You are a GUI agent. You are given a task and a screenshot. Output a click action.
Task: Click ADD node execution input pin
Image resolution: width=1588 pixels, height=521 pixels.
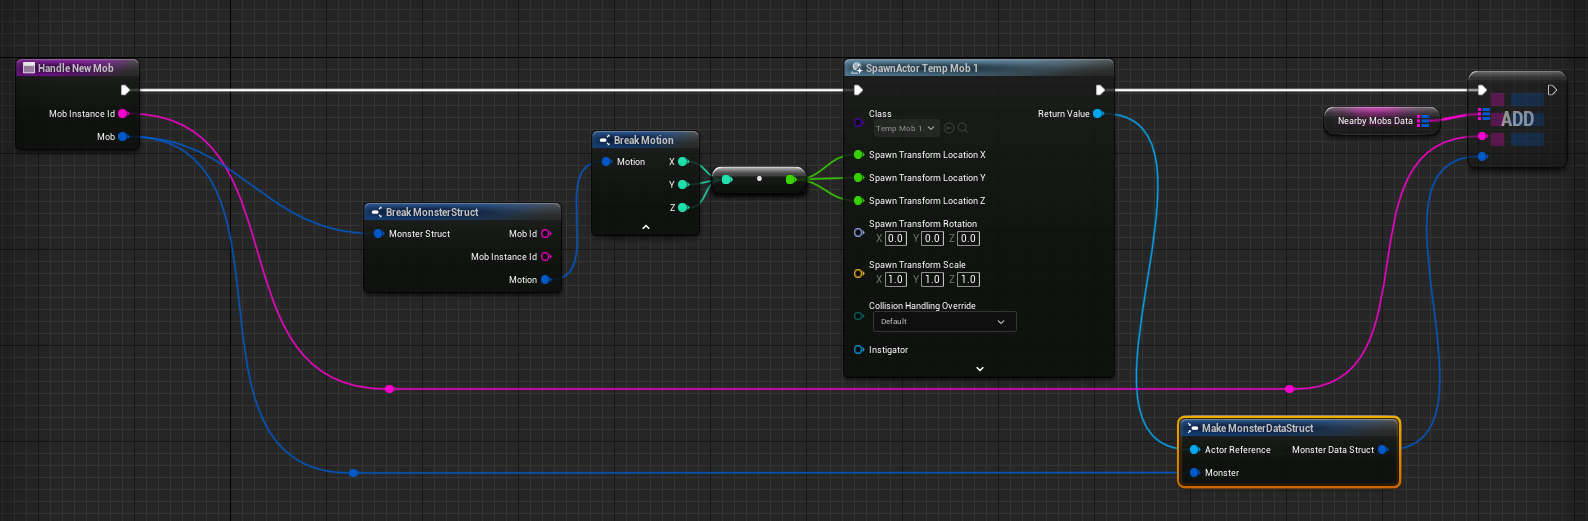(x=1482, y=90)
